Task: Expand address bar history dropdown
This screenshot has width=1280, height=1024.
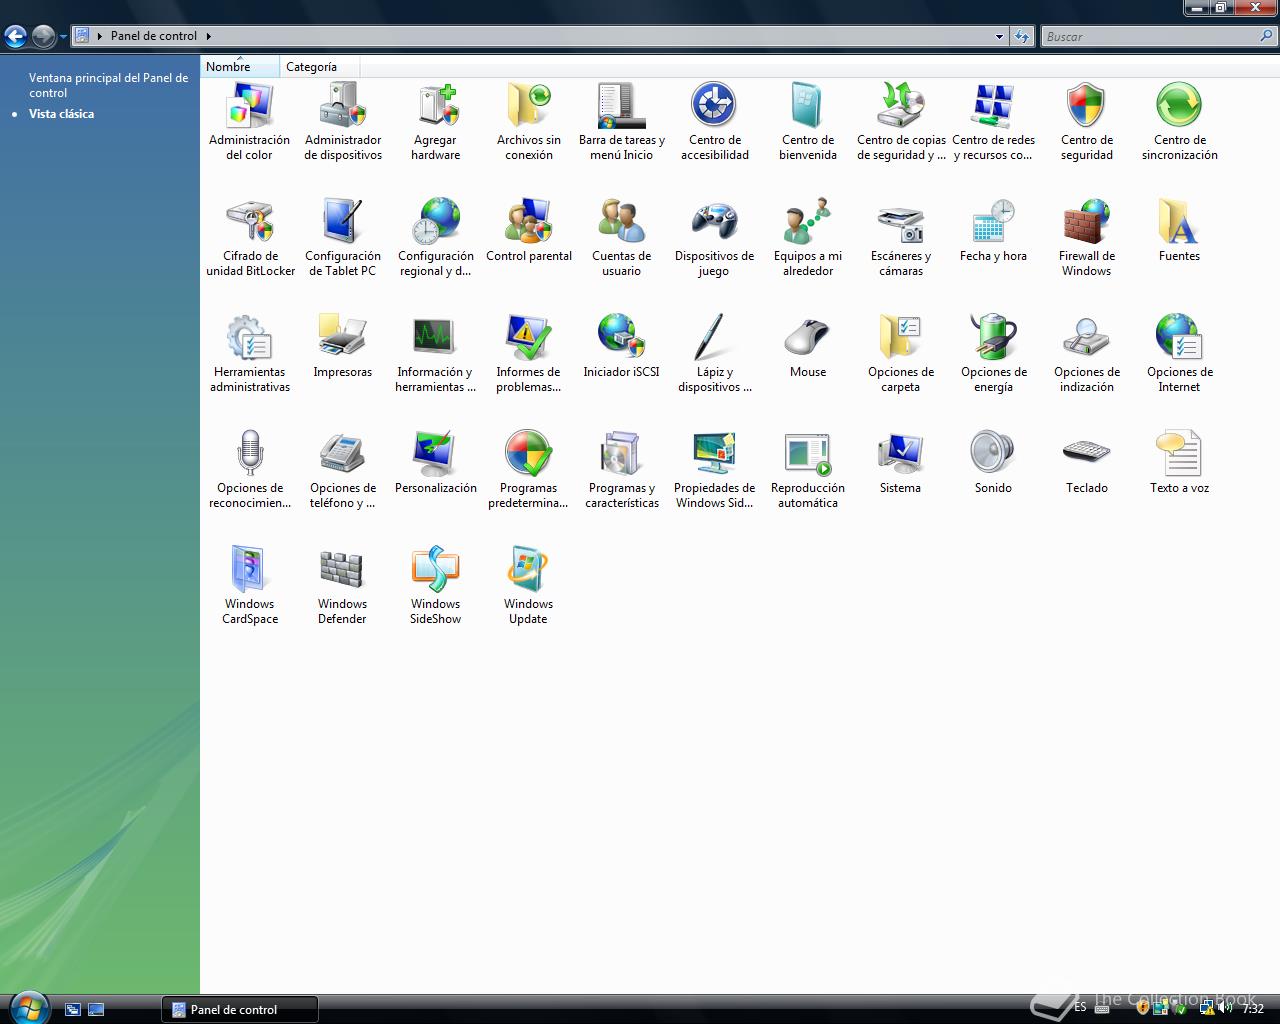Action: click(999, 36)
